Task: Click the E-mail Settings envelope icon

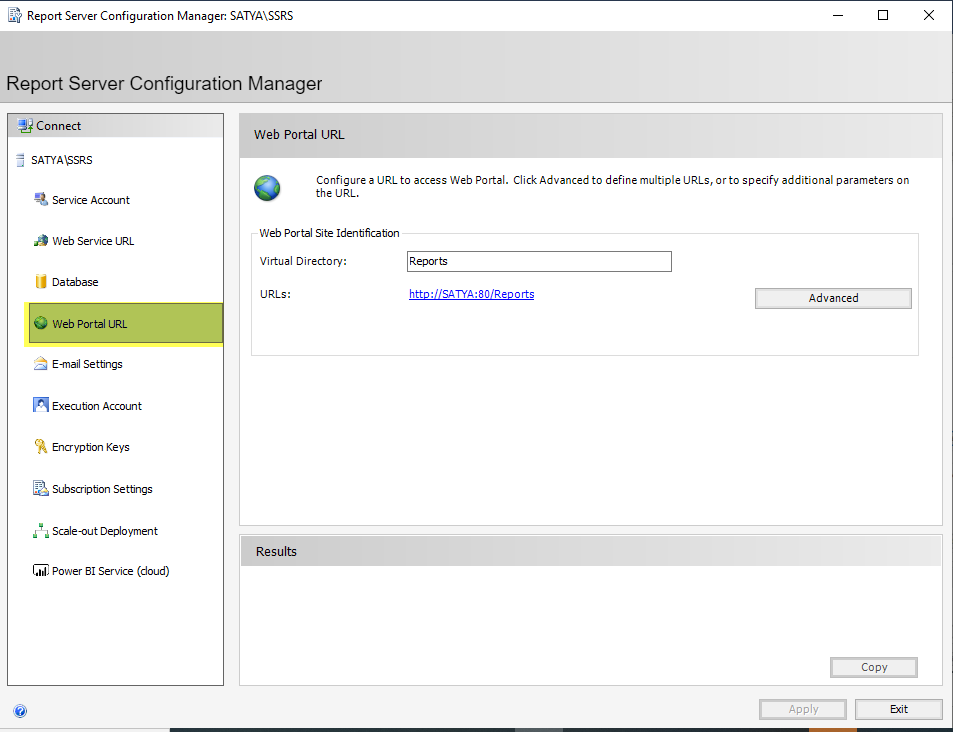Action: click(40, 364)
